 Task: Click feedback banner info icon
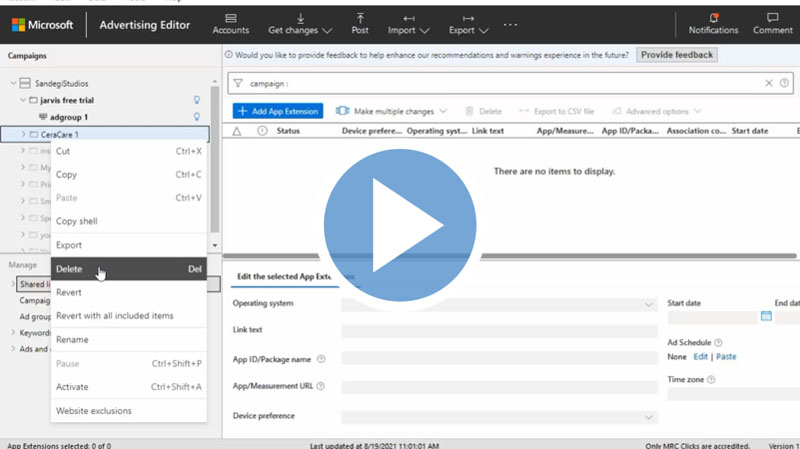coord(229,55)
